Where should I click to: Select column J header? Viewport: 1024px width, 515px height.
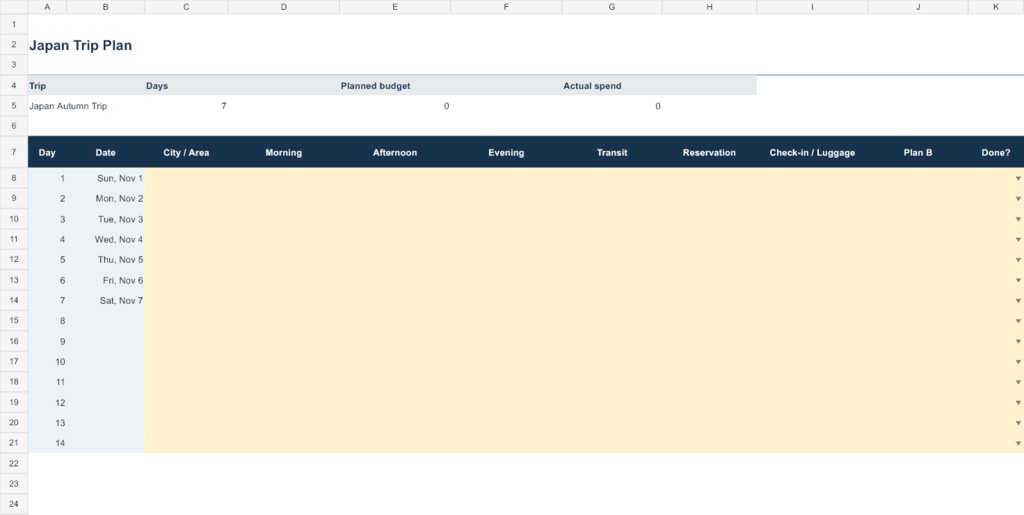pos(918,7)
